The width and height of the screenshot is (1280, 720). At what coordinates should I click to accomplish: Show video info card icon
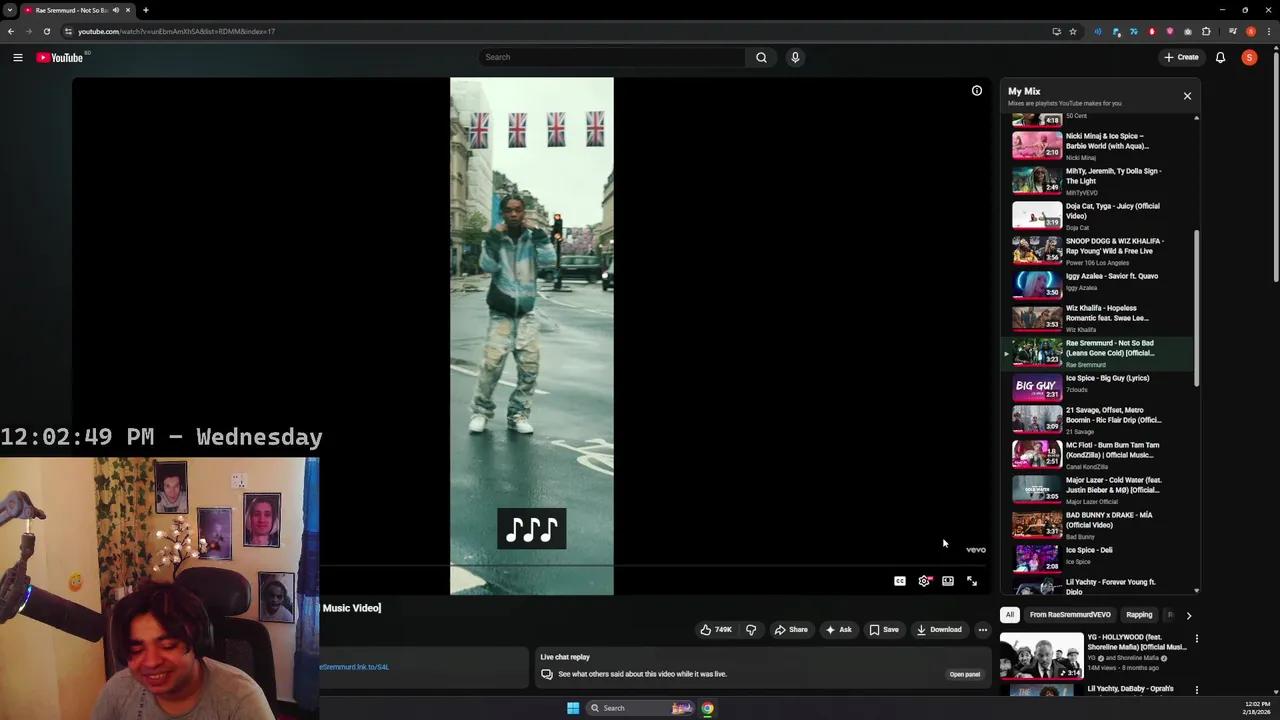(x=977, y=91)
